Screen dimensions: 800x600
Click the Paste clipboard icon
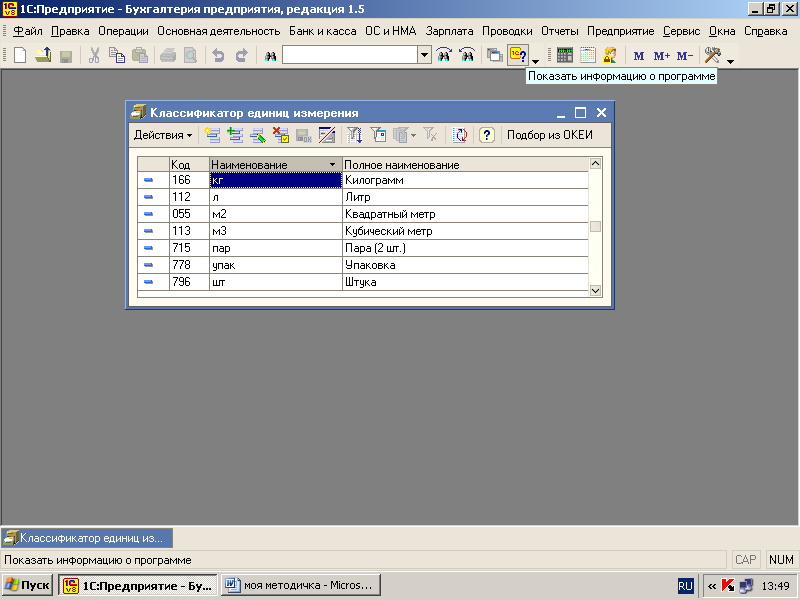[140, 55]
